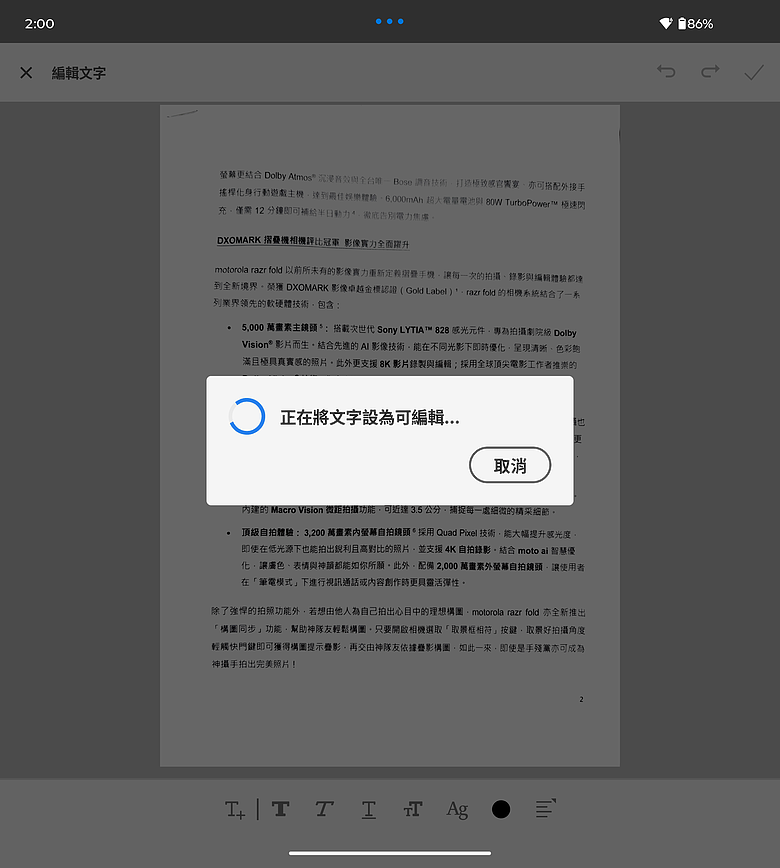The width and height of the screenshot is (780, 868).
Task: Confirm edits with the checkmark icon
Action: 754,73
